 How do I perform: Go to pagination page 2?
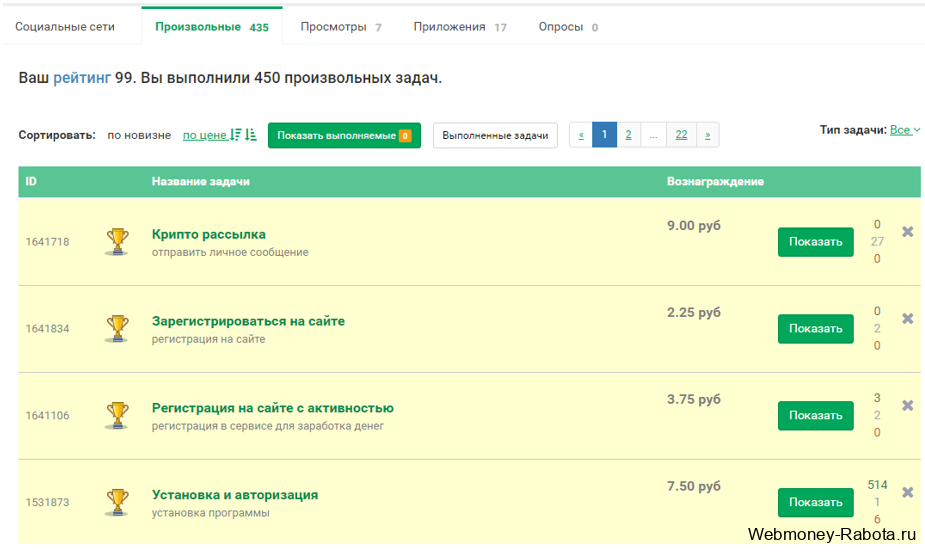pyautogui.click(x=628, y=135)
